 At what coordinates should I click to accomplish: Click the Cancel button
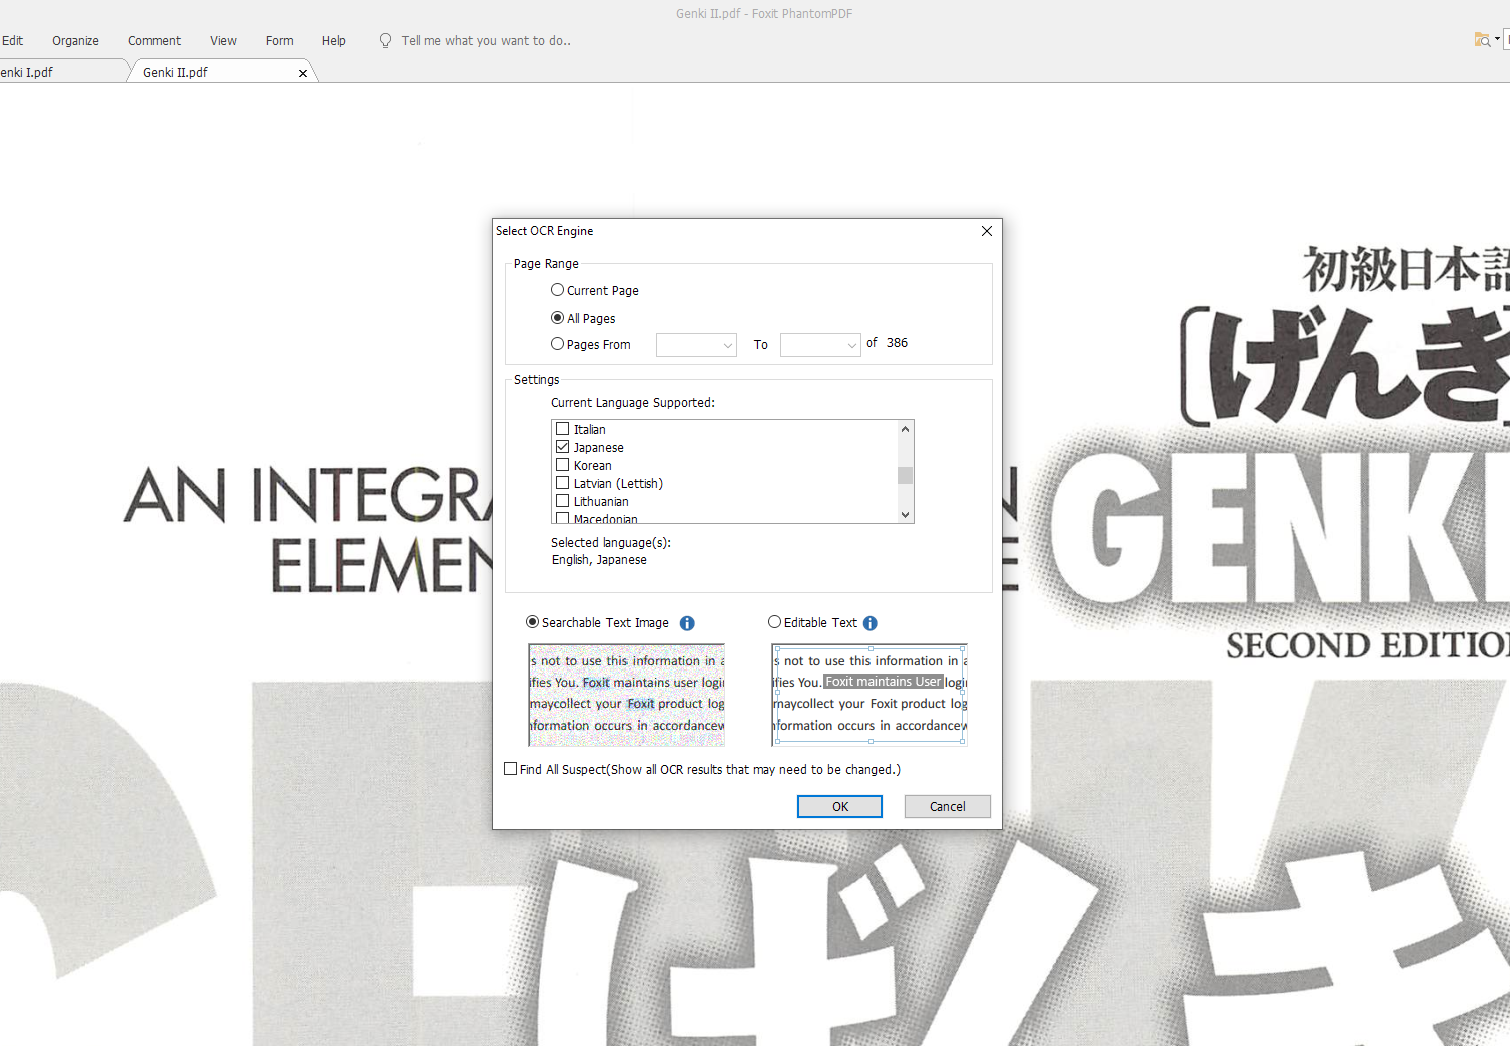pos(948,807)
